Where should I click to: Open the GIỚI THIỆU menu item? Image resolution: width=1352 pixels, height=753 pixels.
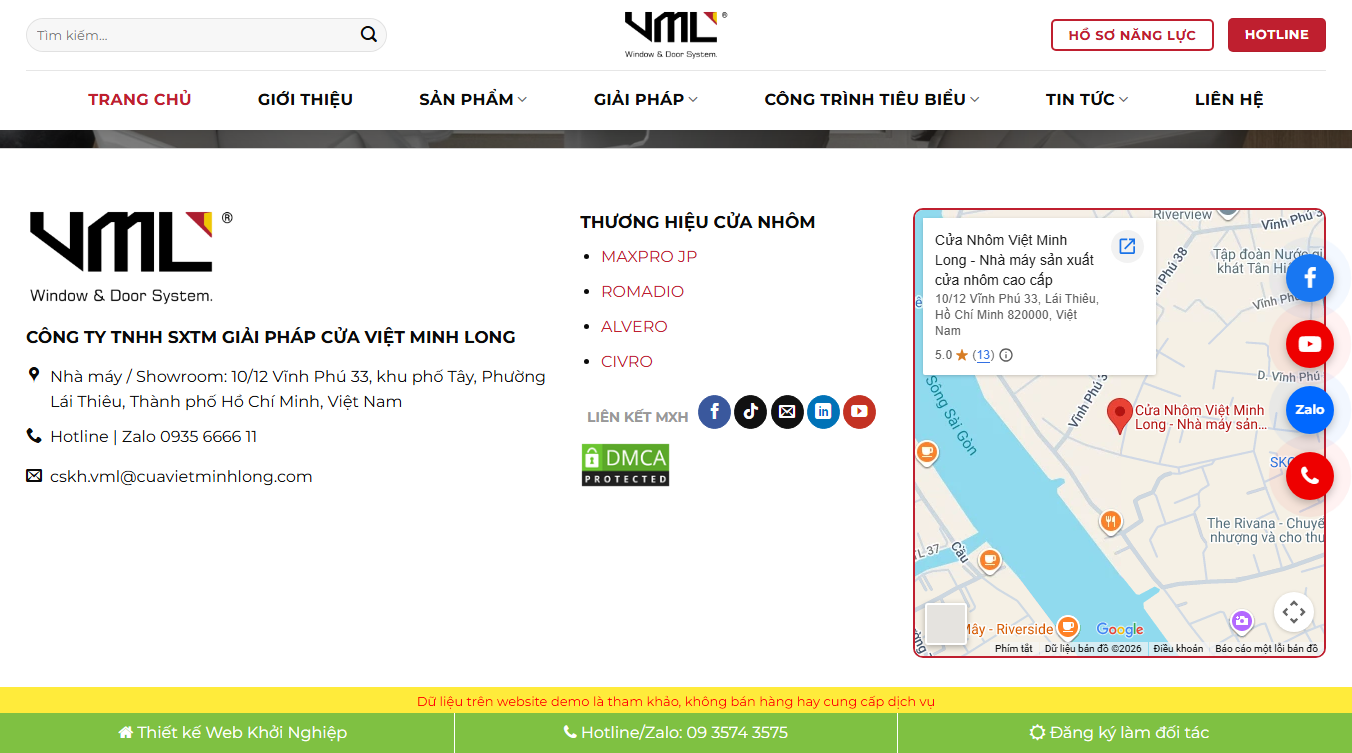[305, 99]
